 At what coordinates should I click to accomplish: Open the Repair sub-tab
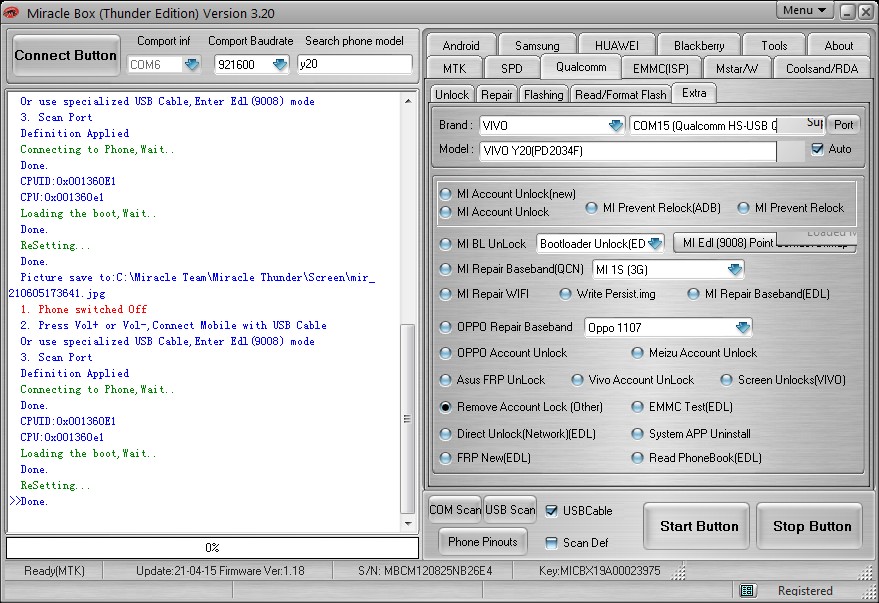click(x=497, y=94)
